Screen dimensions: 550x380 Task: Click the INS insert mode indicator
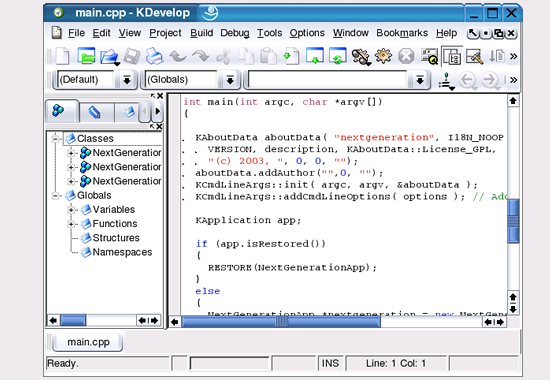[330, 364]
